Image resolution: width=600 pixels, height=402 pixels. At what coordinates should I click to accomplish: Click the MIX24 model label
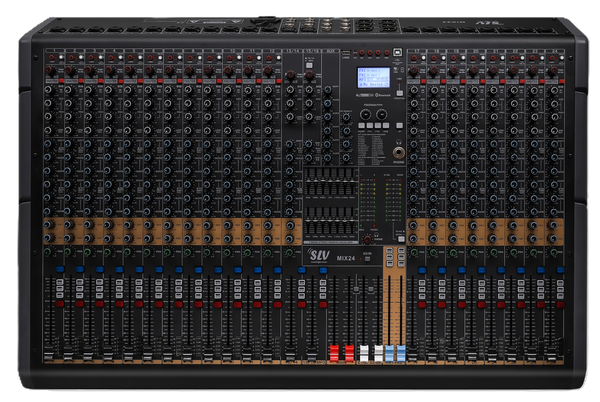tap(346, 258)
